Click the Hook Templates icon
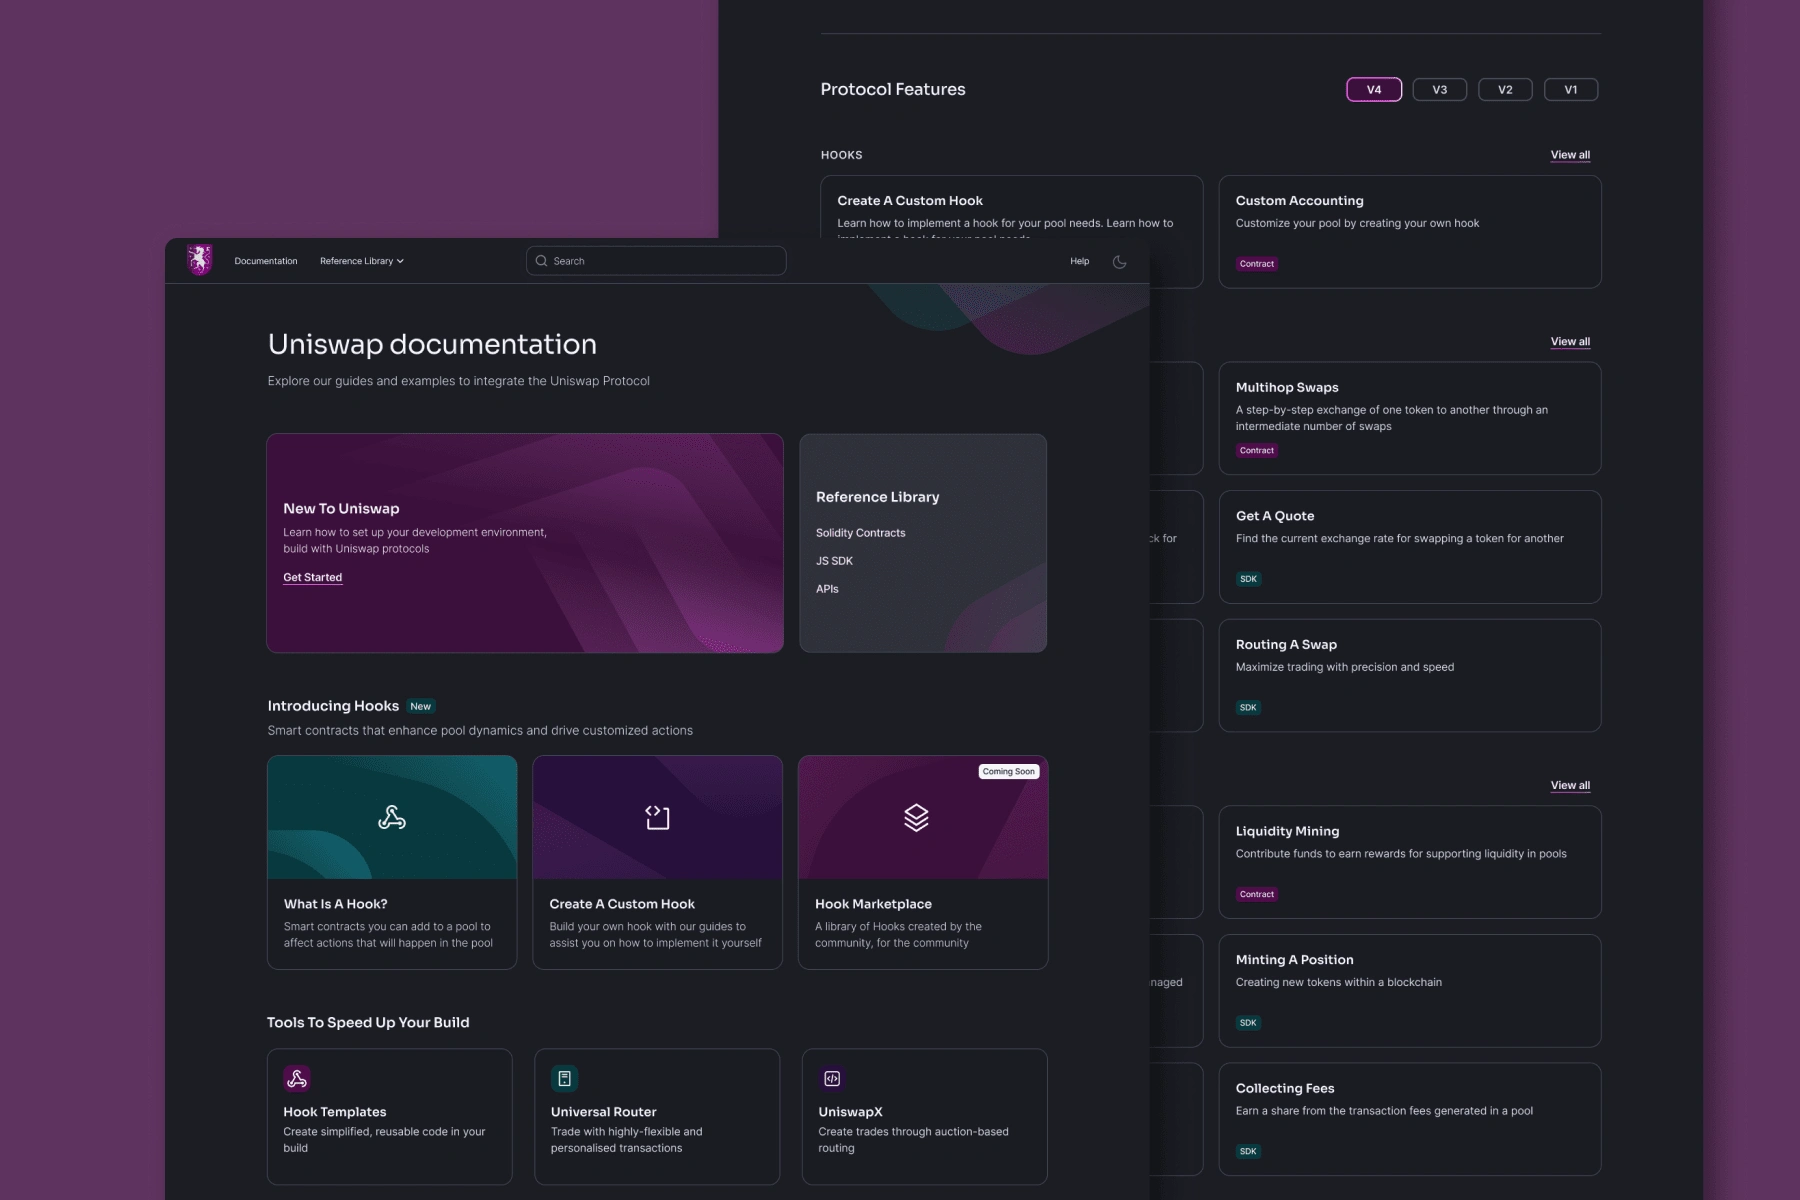 click(297, 1078)
